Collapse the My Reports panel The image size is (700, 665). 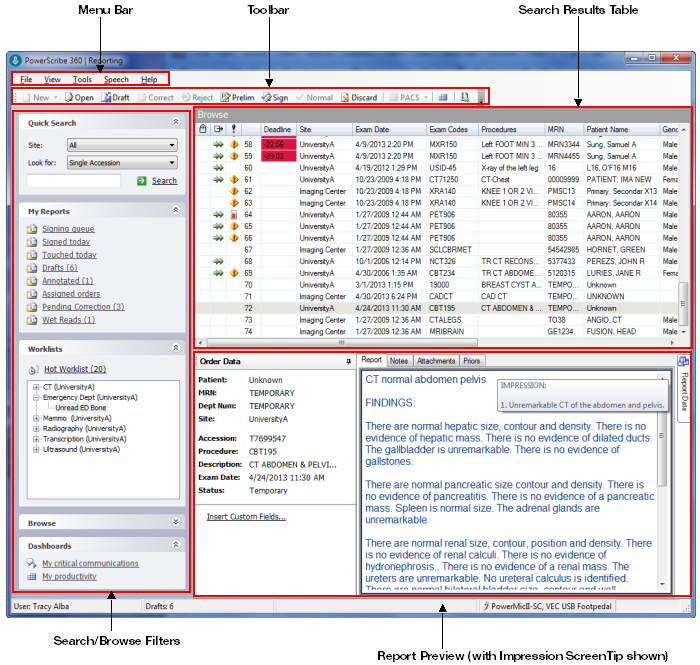[x=176, y=210]
